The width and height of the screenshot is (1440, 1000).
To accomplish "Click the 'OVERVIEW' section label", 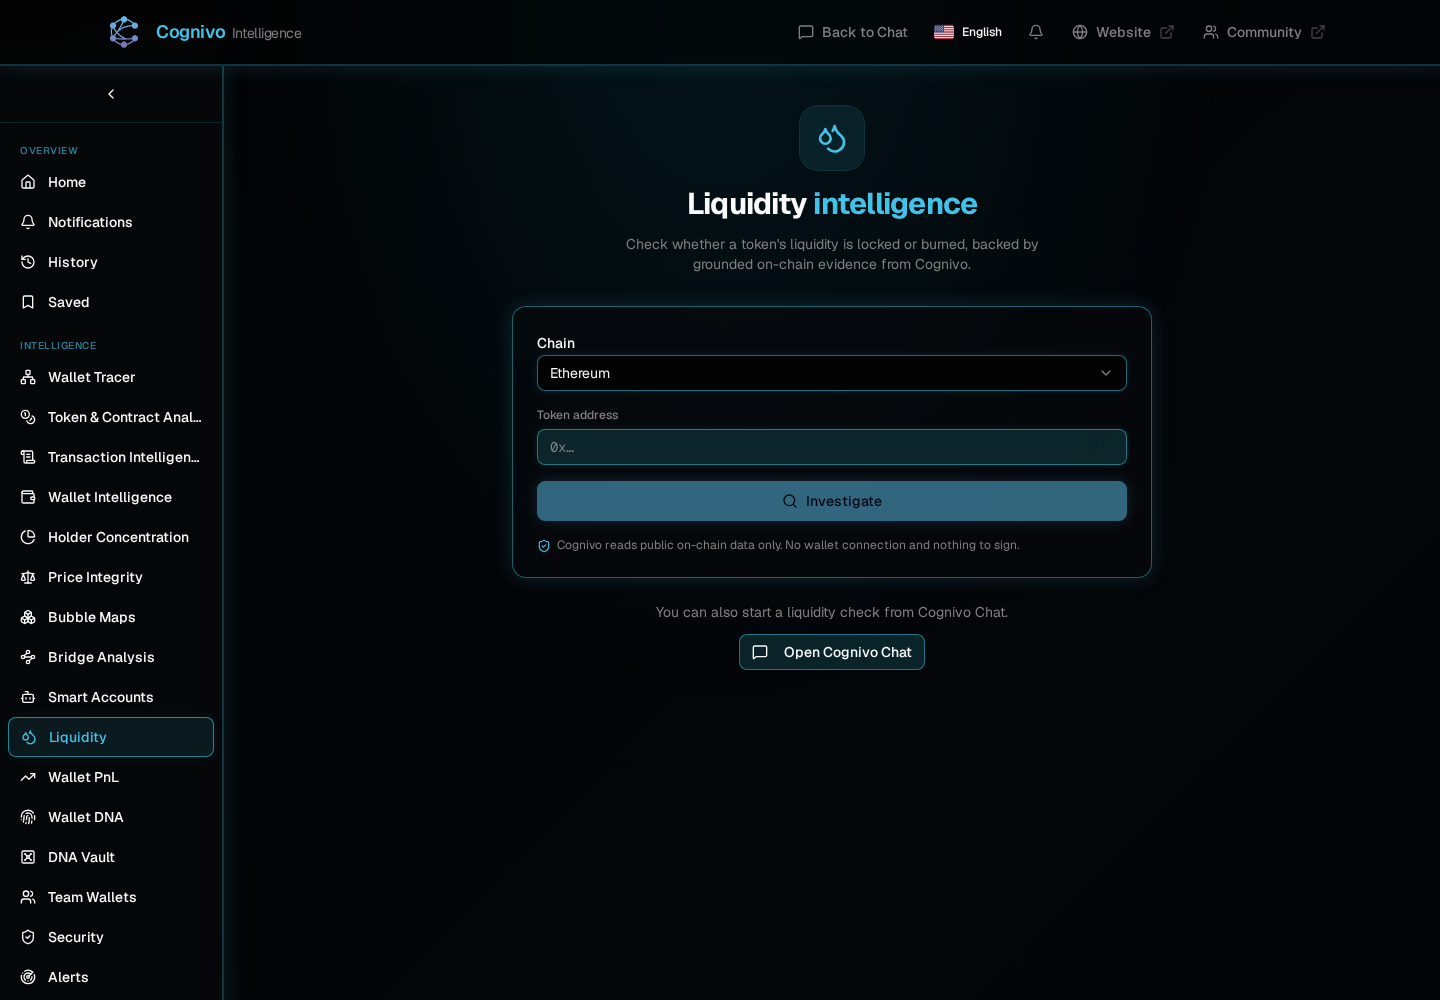I will tap(49, 151).
